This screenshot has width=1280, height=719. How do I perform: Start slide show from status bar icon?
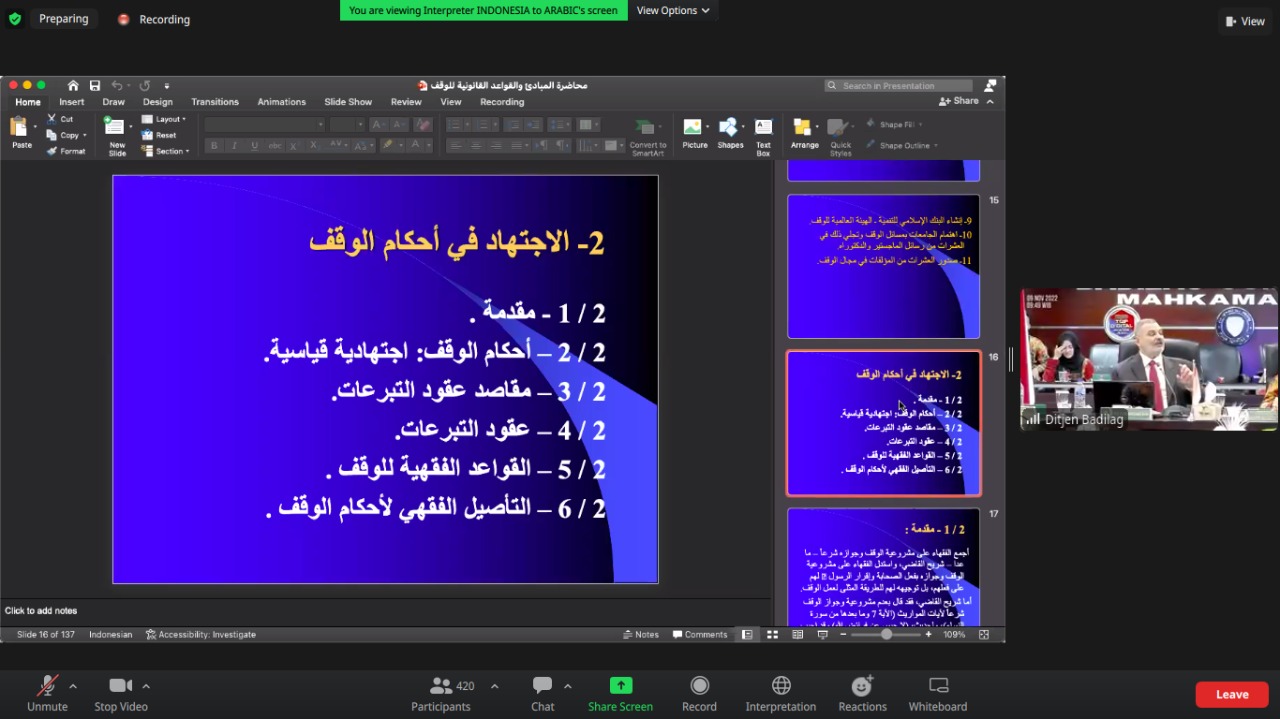[822, 635]
